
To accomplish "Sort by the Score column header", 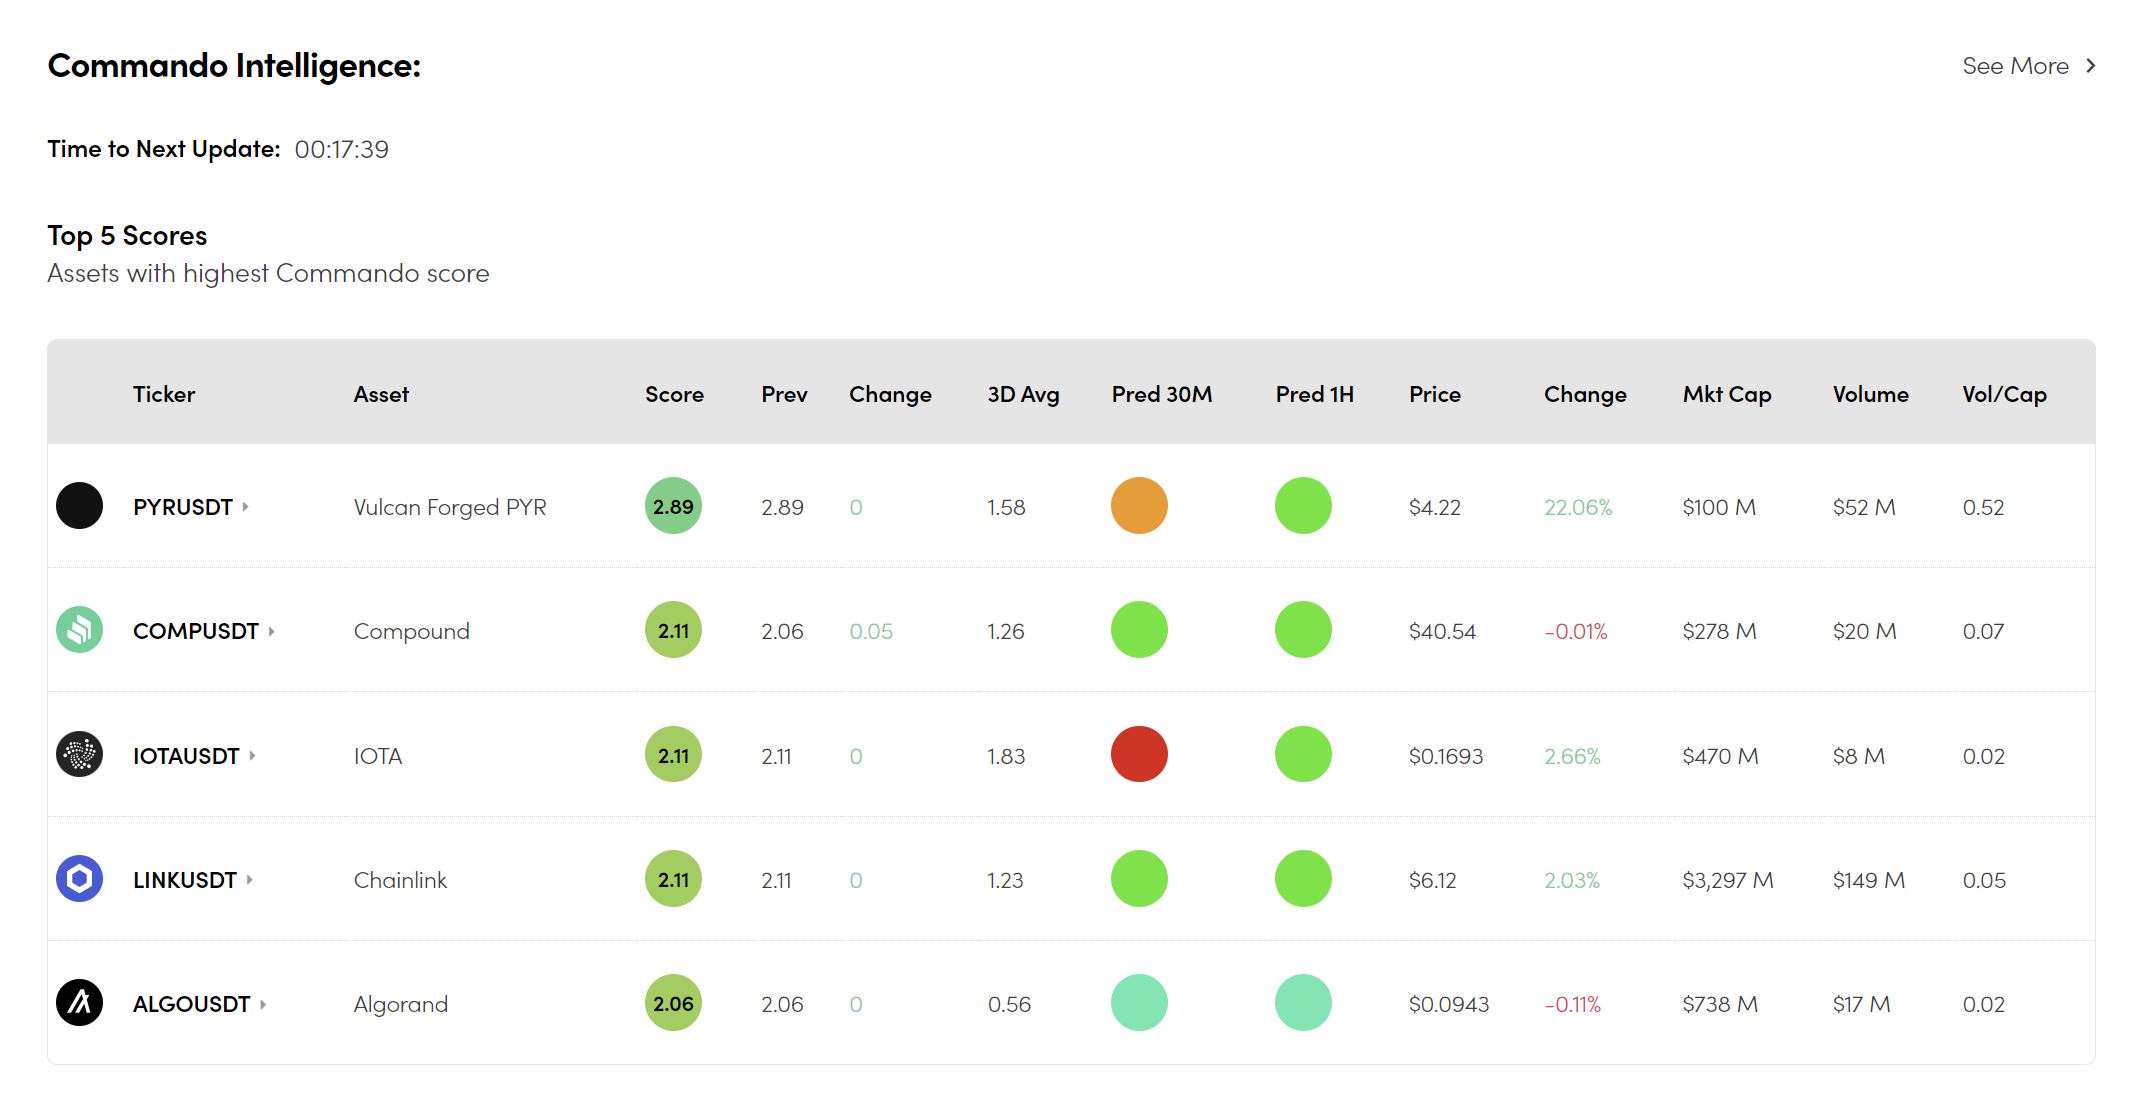I will pyautogui.click(x=674, y=394).
